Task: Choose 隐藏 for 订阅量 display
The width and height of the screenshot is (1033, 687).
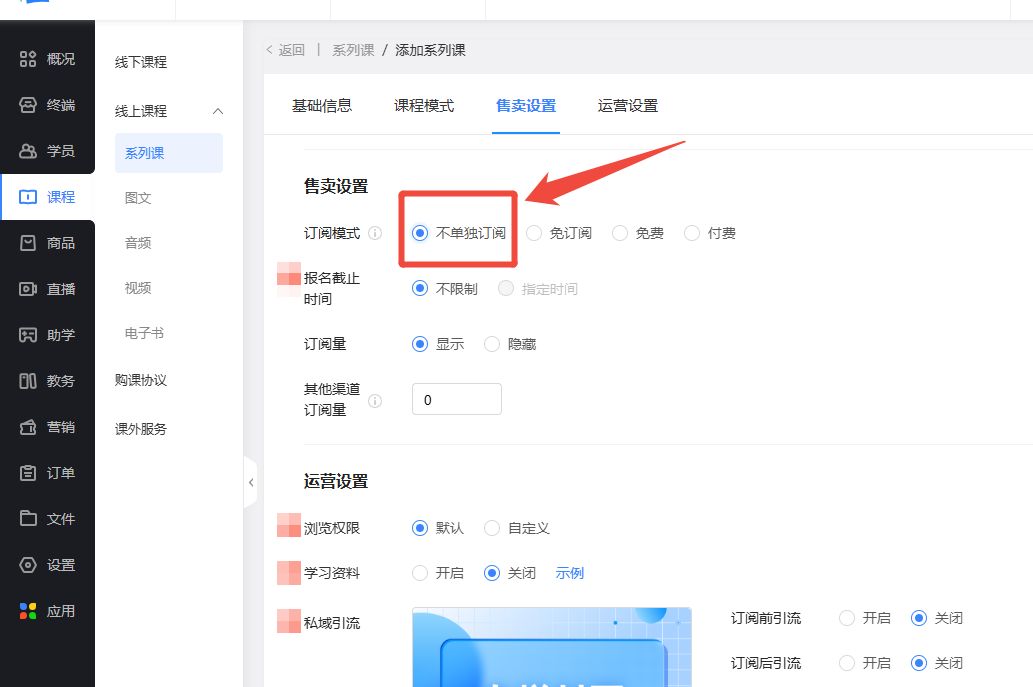Action: (492, 344)
